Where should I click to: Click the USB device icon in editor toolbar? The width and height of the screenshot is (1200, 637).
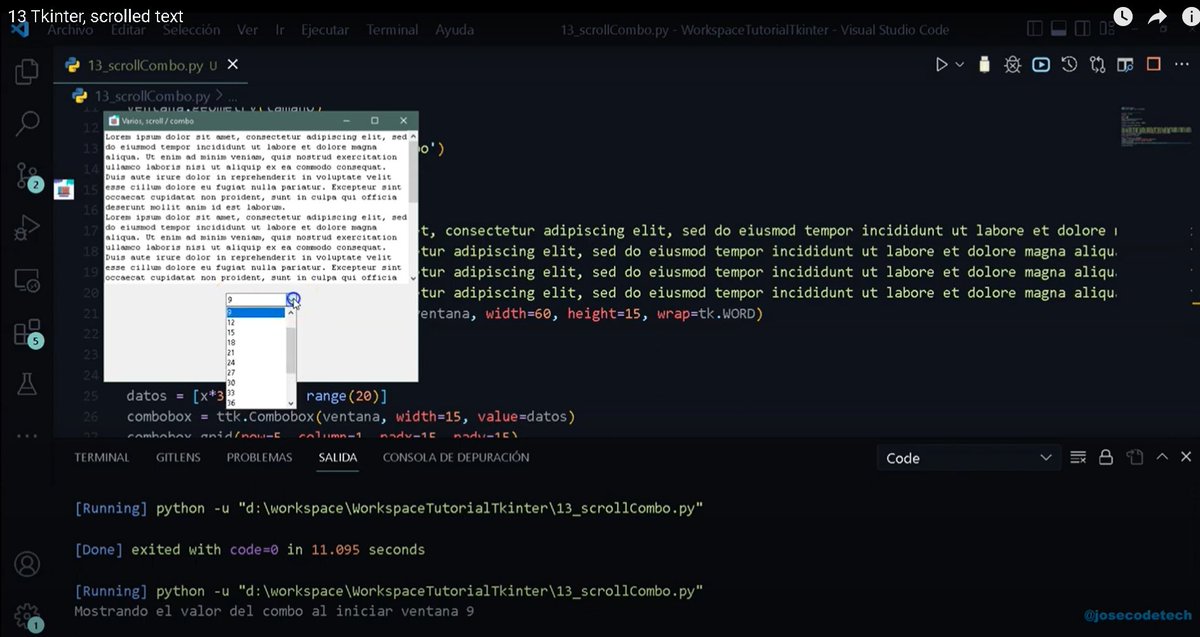click(985, 65)
